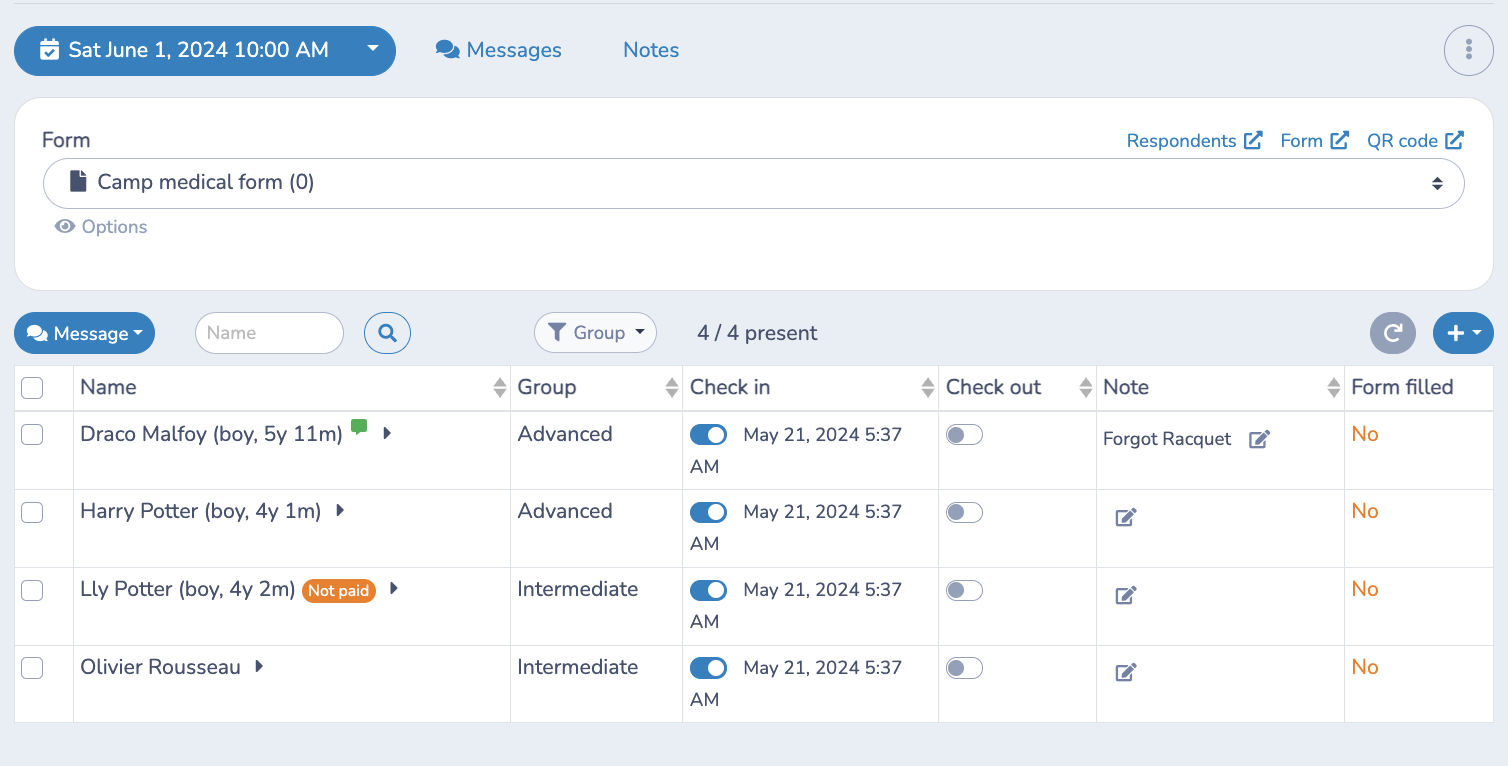
Task: Tick the select-all checkbox in table header
Action: (x=32, y=388)
